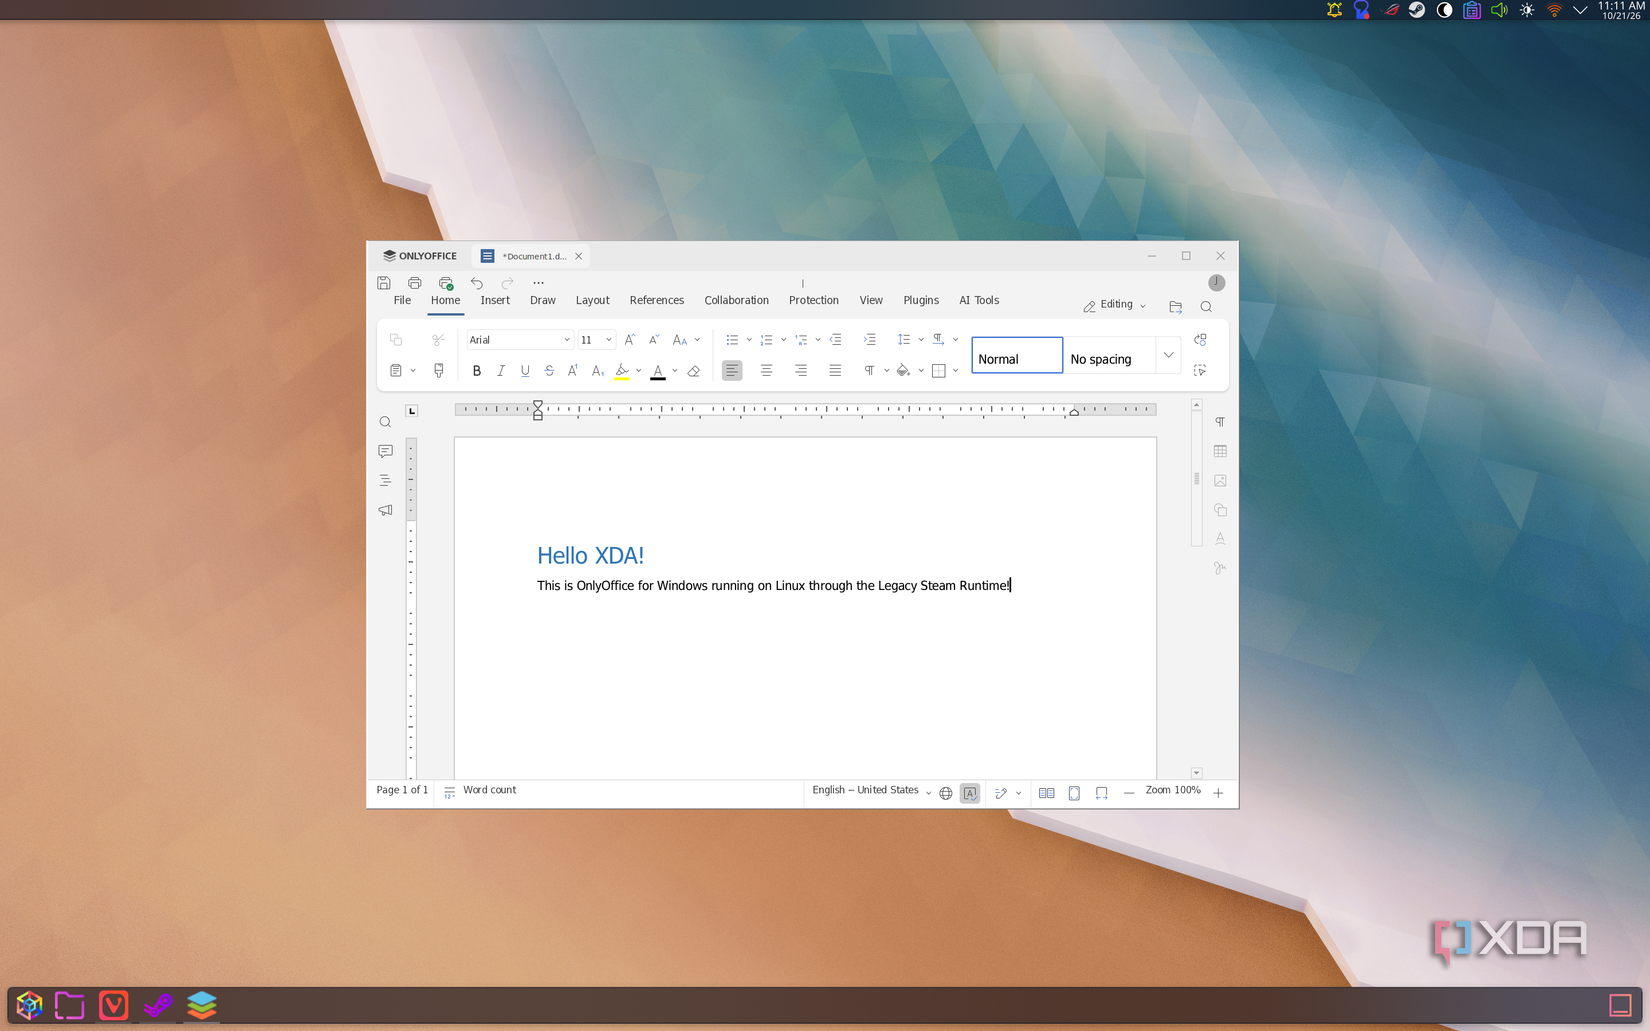Go to the AI Tools tab
Screen dimensions: 1650x1031
coord(979,301)
